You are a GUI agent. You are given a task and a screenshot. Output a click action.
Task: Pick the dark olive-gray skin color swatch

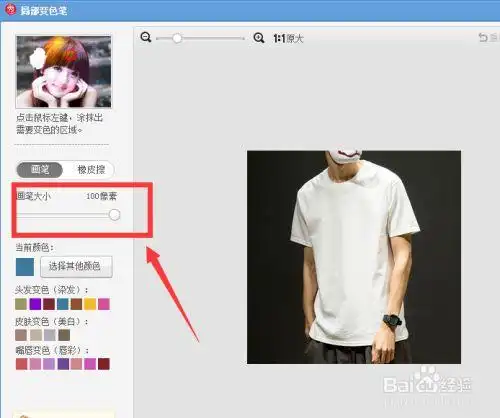64,335
